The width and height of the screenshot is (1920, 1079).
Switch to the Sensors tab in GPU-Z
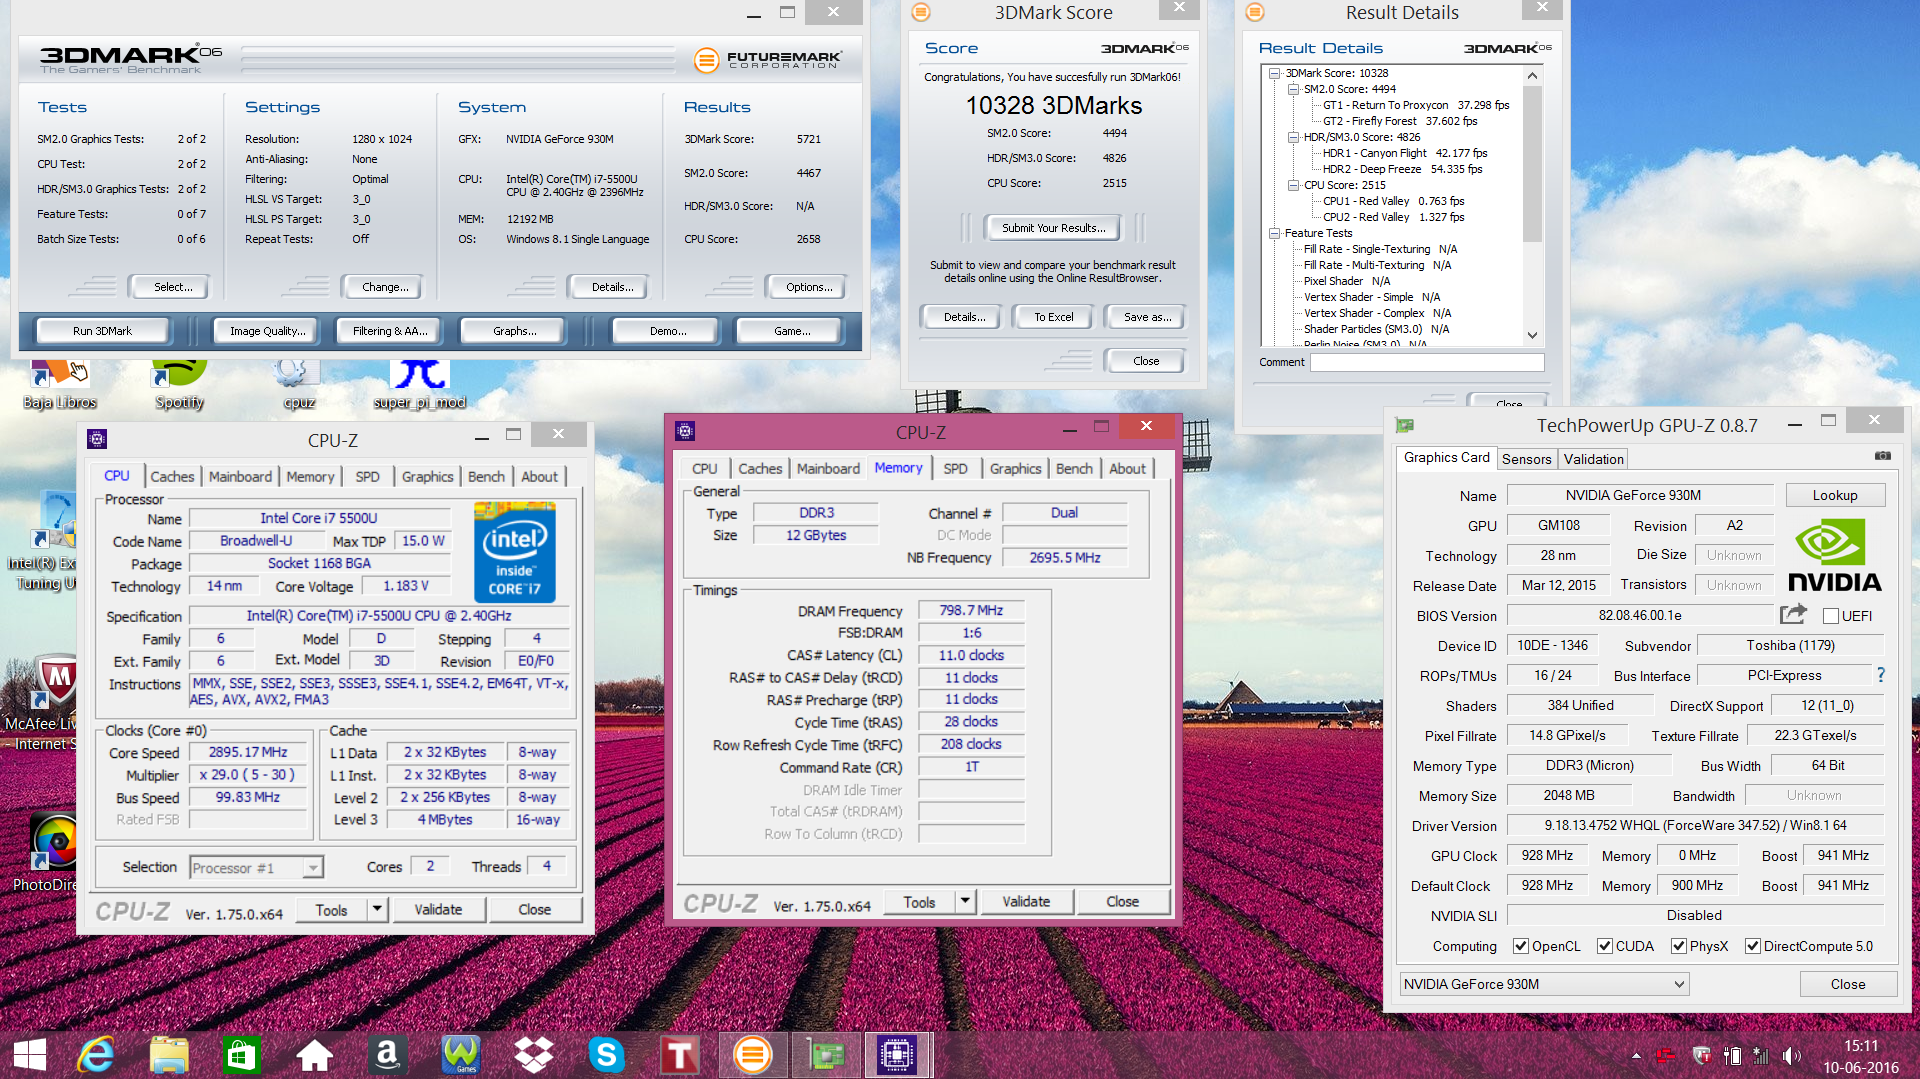pos(1526,458)
